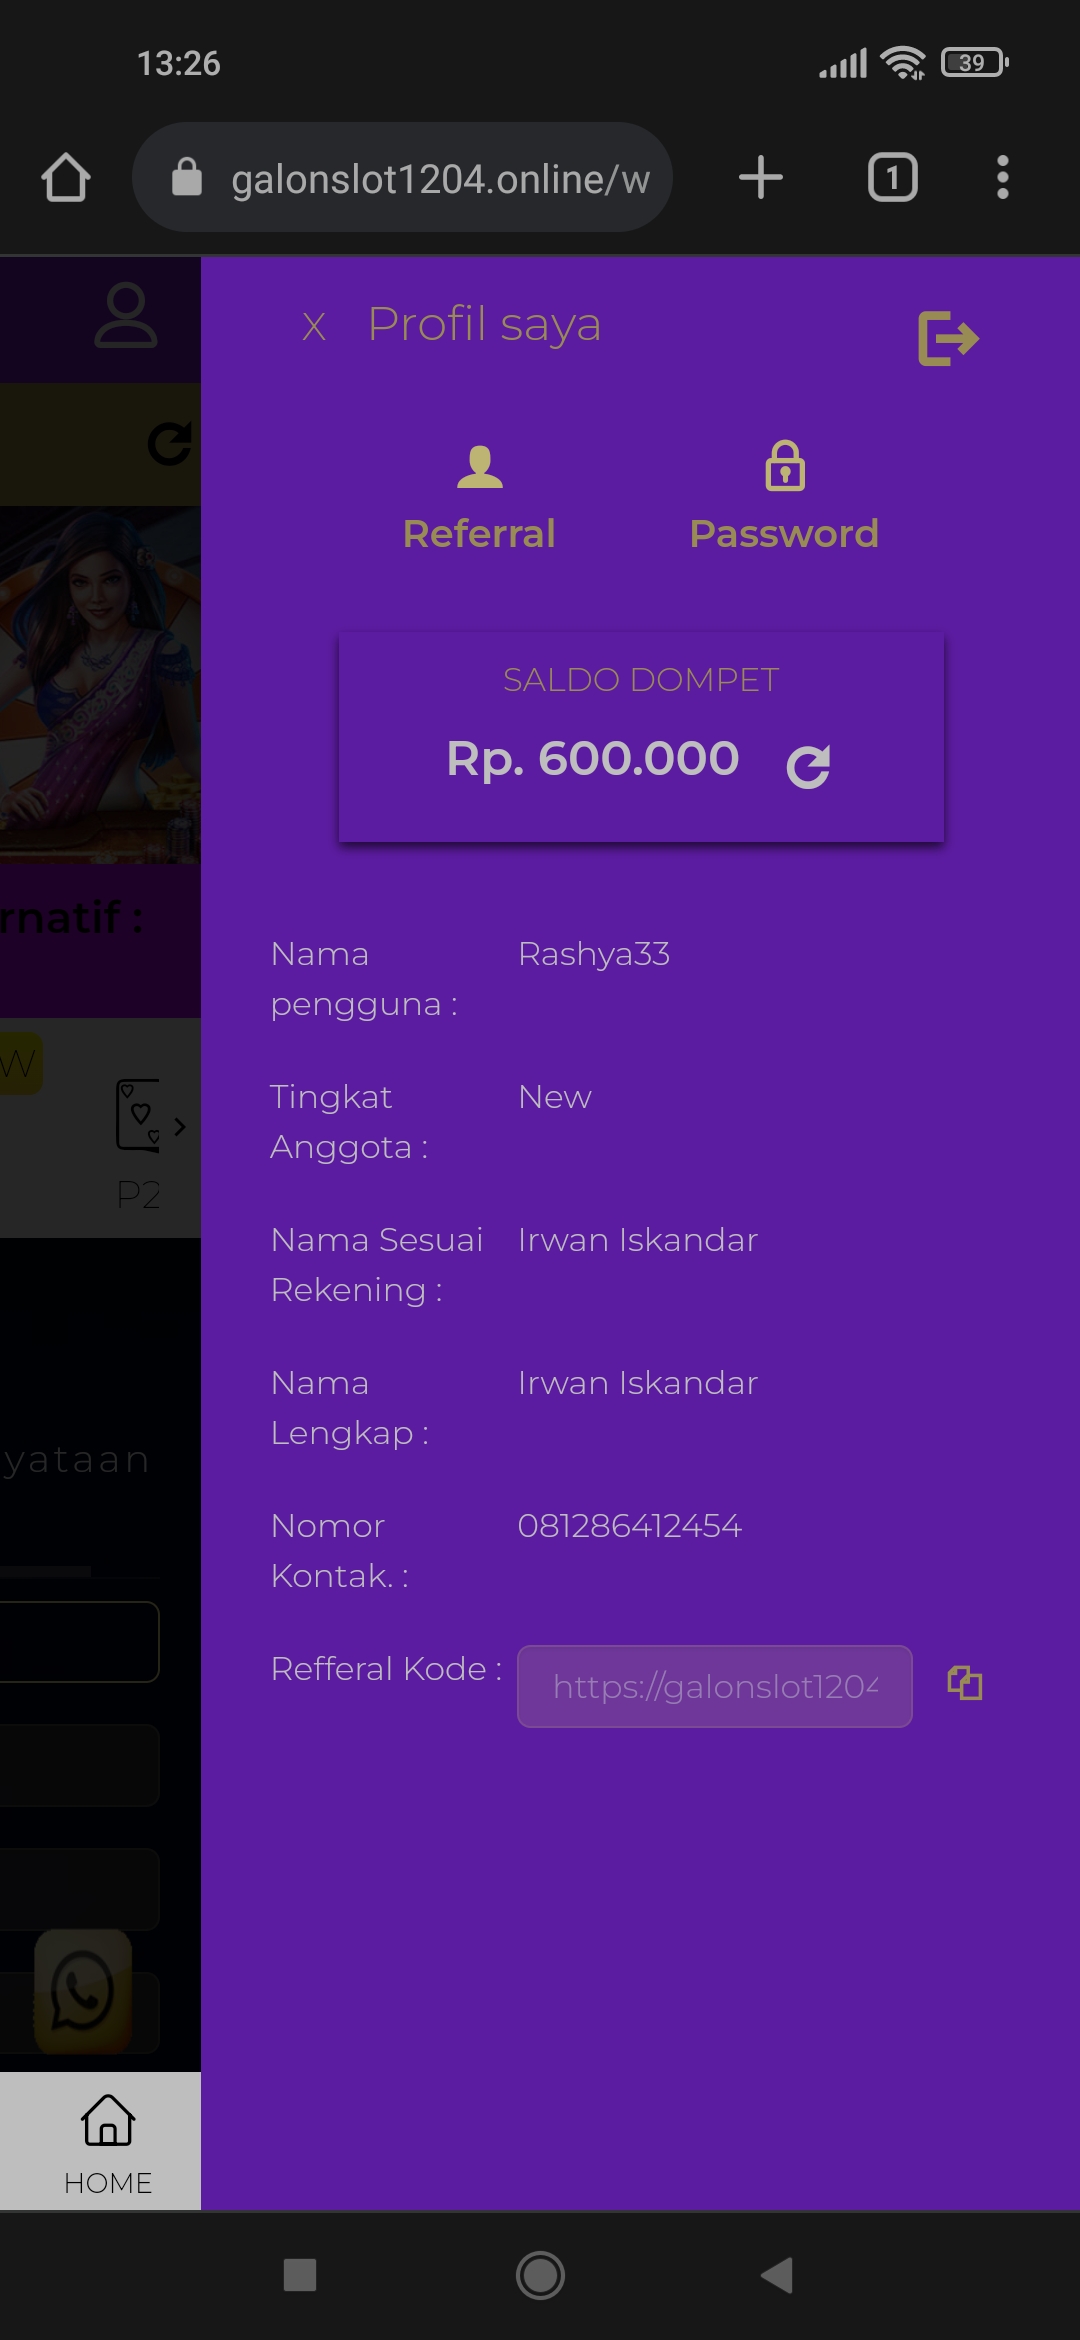The height and width of the screenshot is (2340, 1080).
Task: Tap the Rp. 600.000 balance card
Action: click(641, 737)
